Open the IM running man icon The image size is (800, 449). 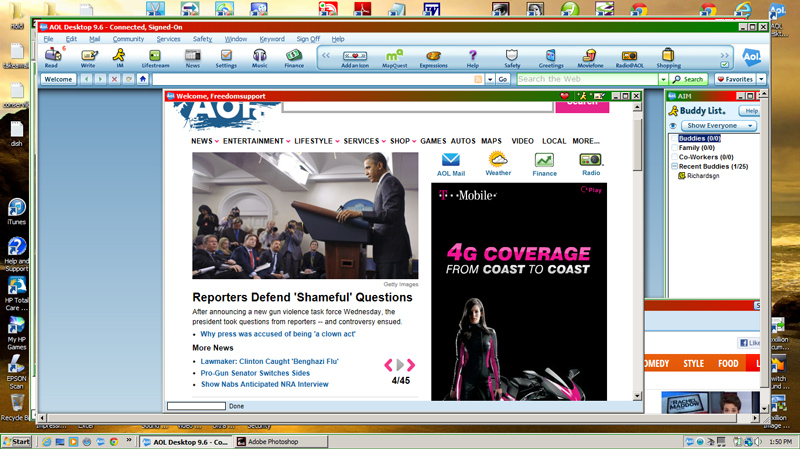click(119, 58)
